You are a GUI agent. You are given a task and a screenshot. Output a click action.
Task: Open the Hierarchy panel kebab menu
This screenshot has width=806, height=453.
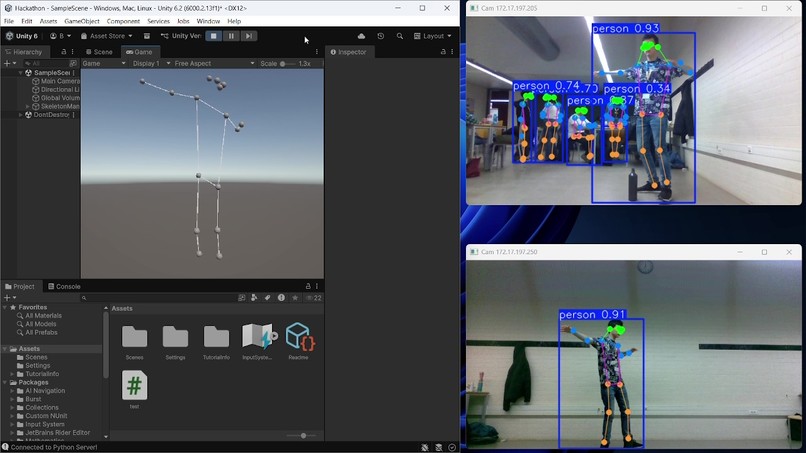click(72, 52)
